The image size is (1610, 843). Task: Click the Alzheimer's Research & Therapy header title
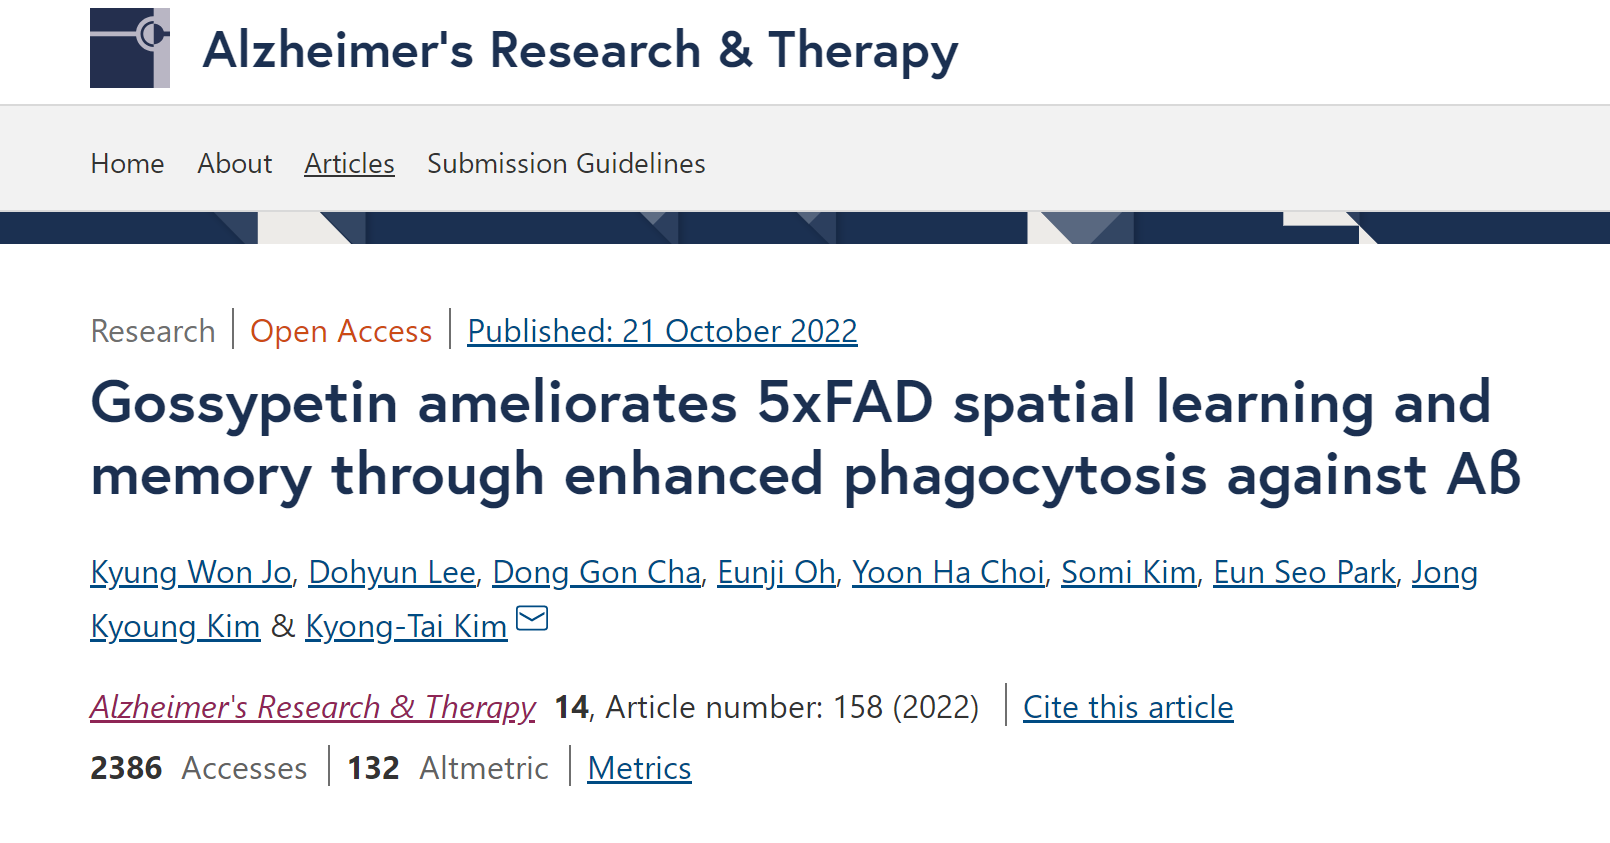580,50
